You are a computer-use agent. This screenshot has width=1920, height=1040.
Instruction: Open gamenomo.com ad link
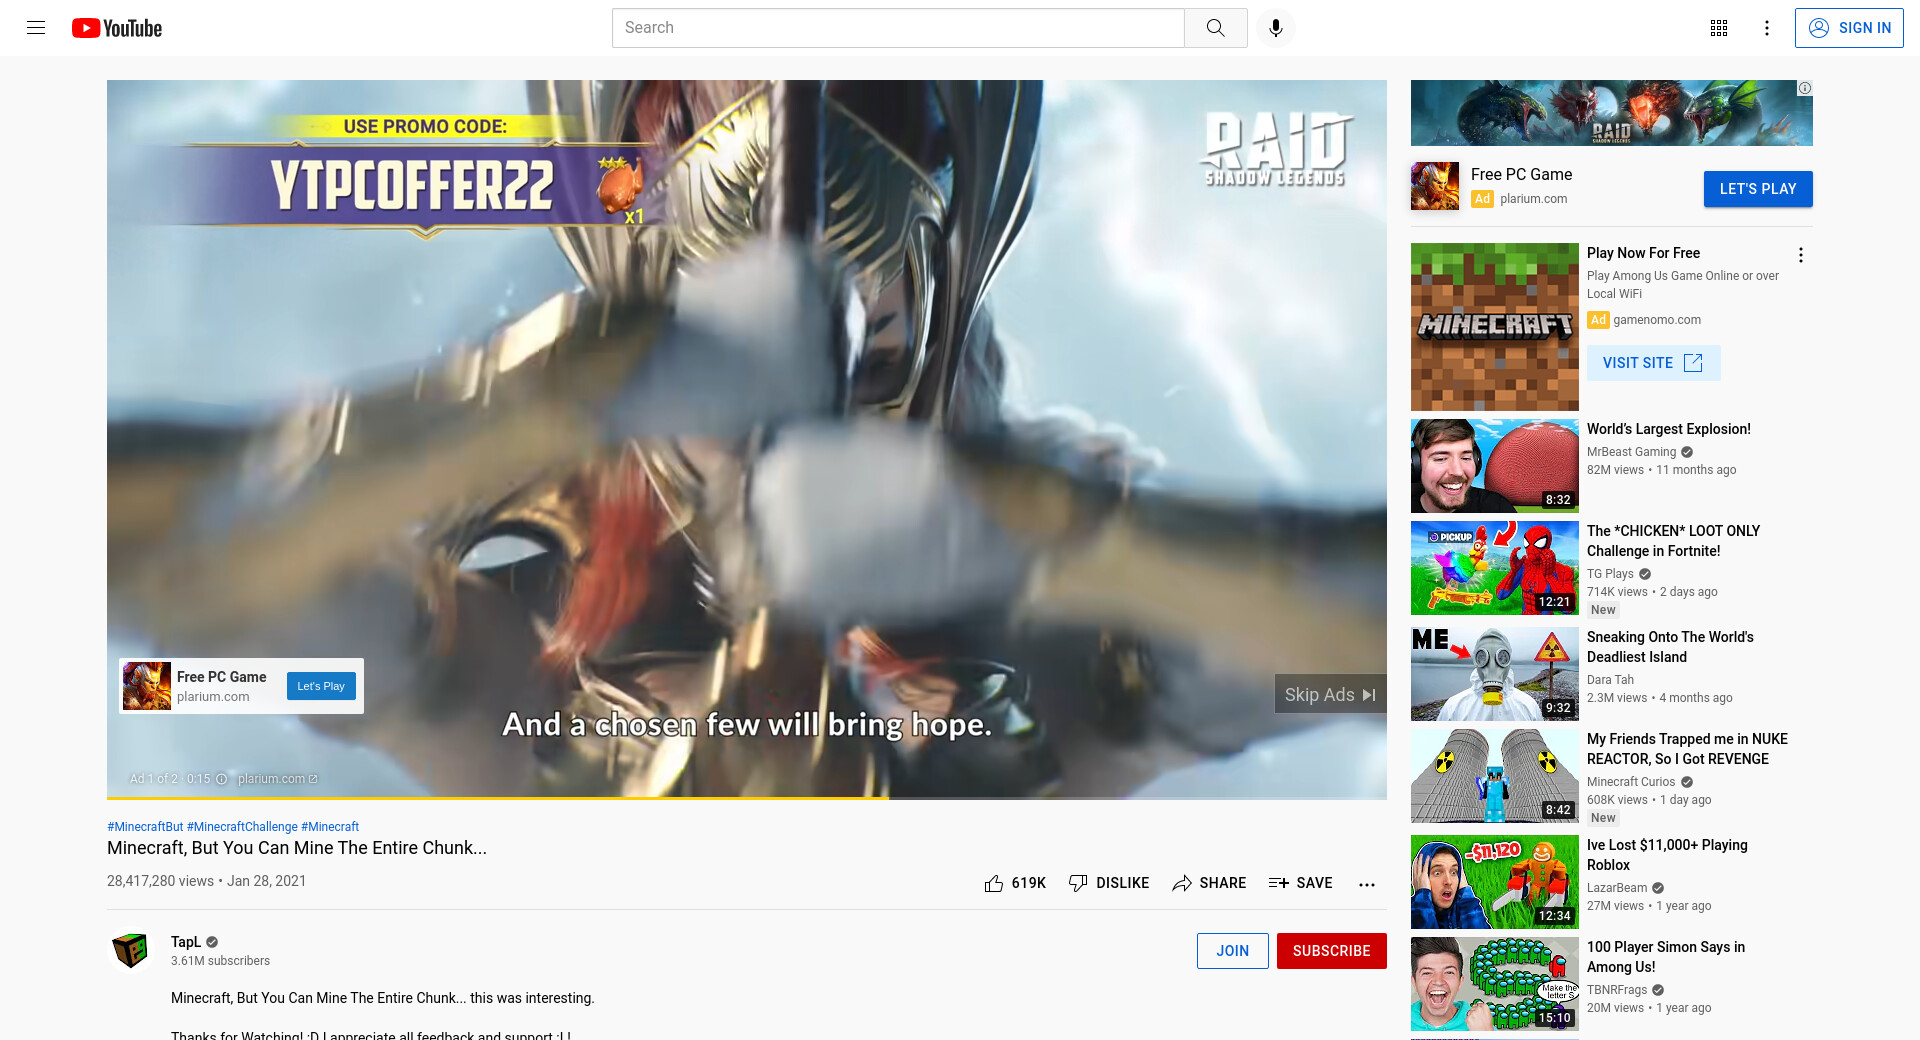tap(1656, 320)
